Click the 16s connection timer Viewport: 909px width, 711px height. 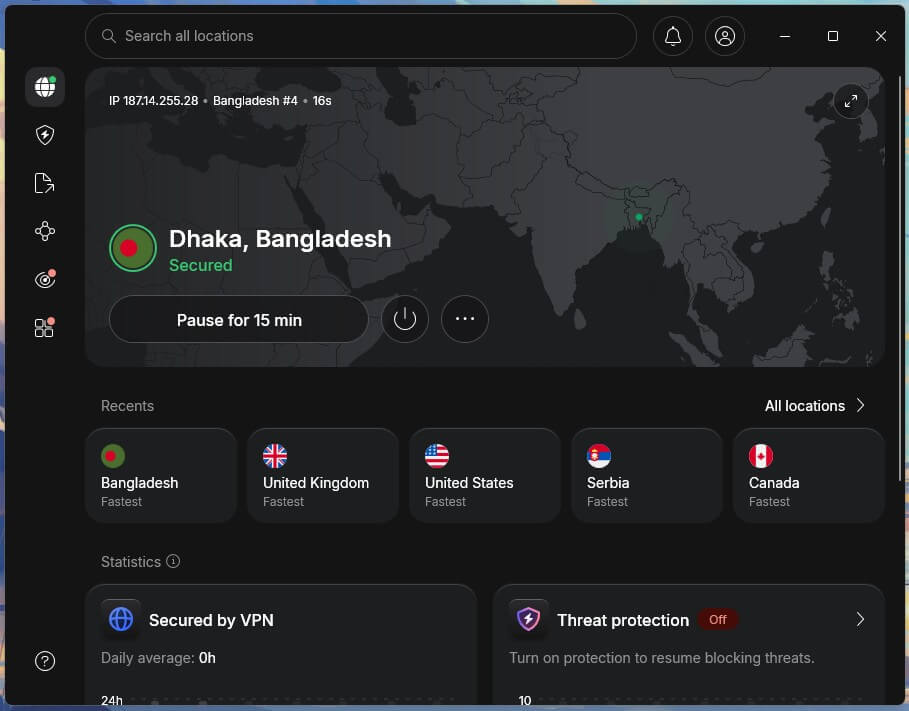322,101
